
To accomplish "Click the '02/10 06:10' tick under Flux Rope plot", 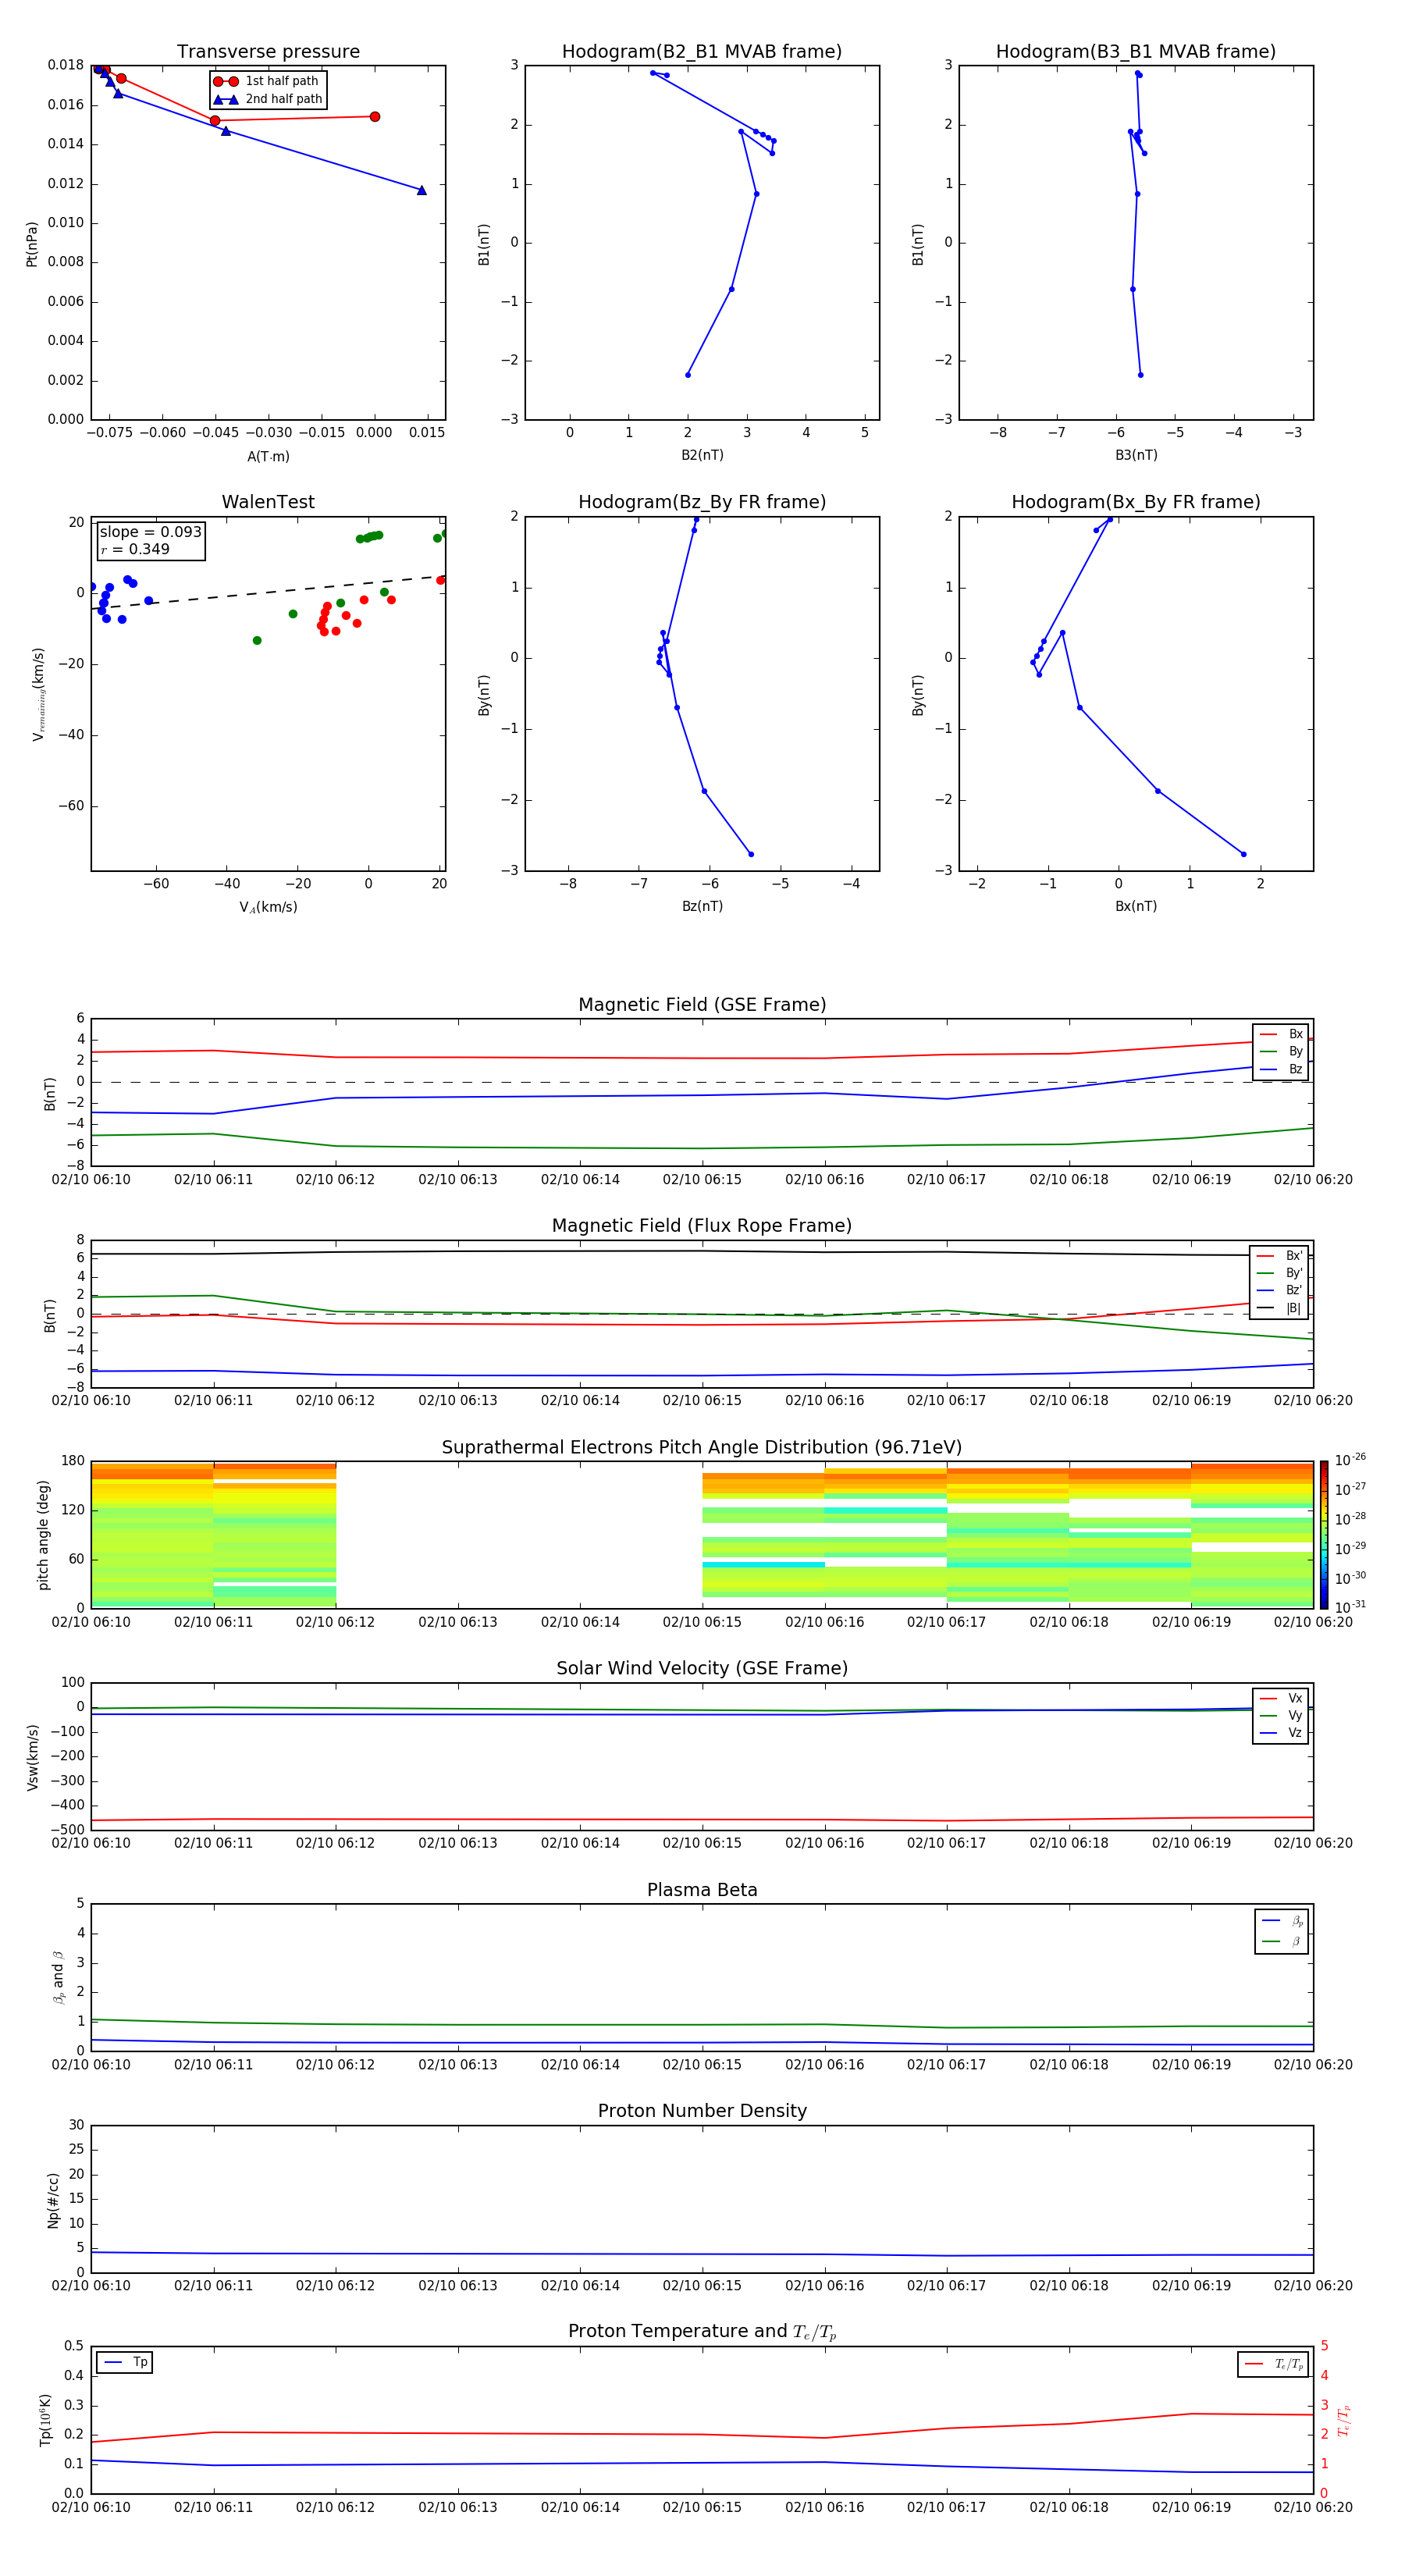I will tap(91, 1401).
